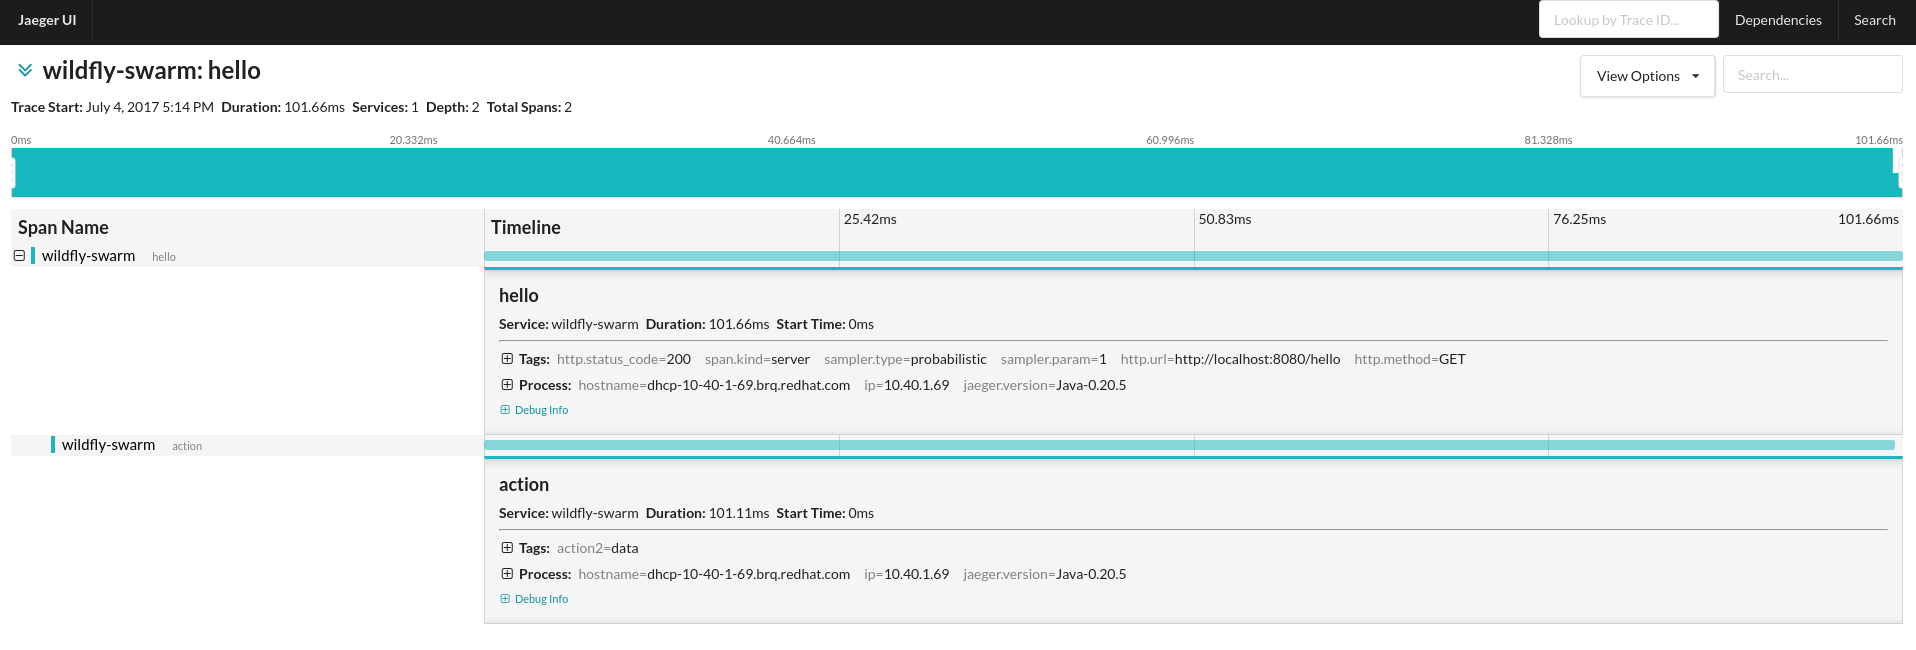Expand Tags of the hello span
This screenshot has width=1916, height=650.
tap(507, 359)
